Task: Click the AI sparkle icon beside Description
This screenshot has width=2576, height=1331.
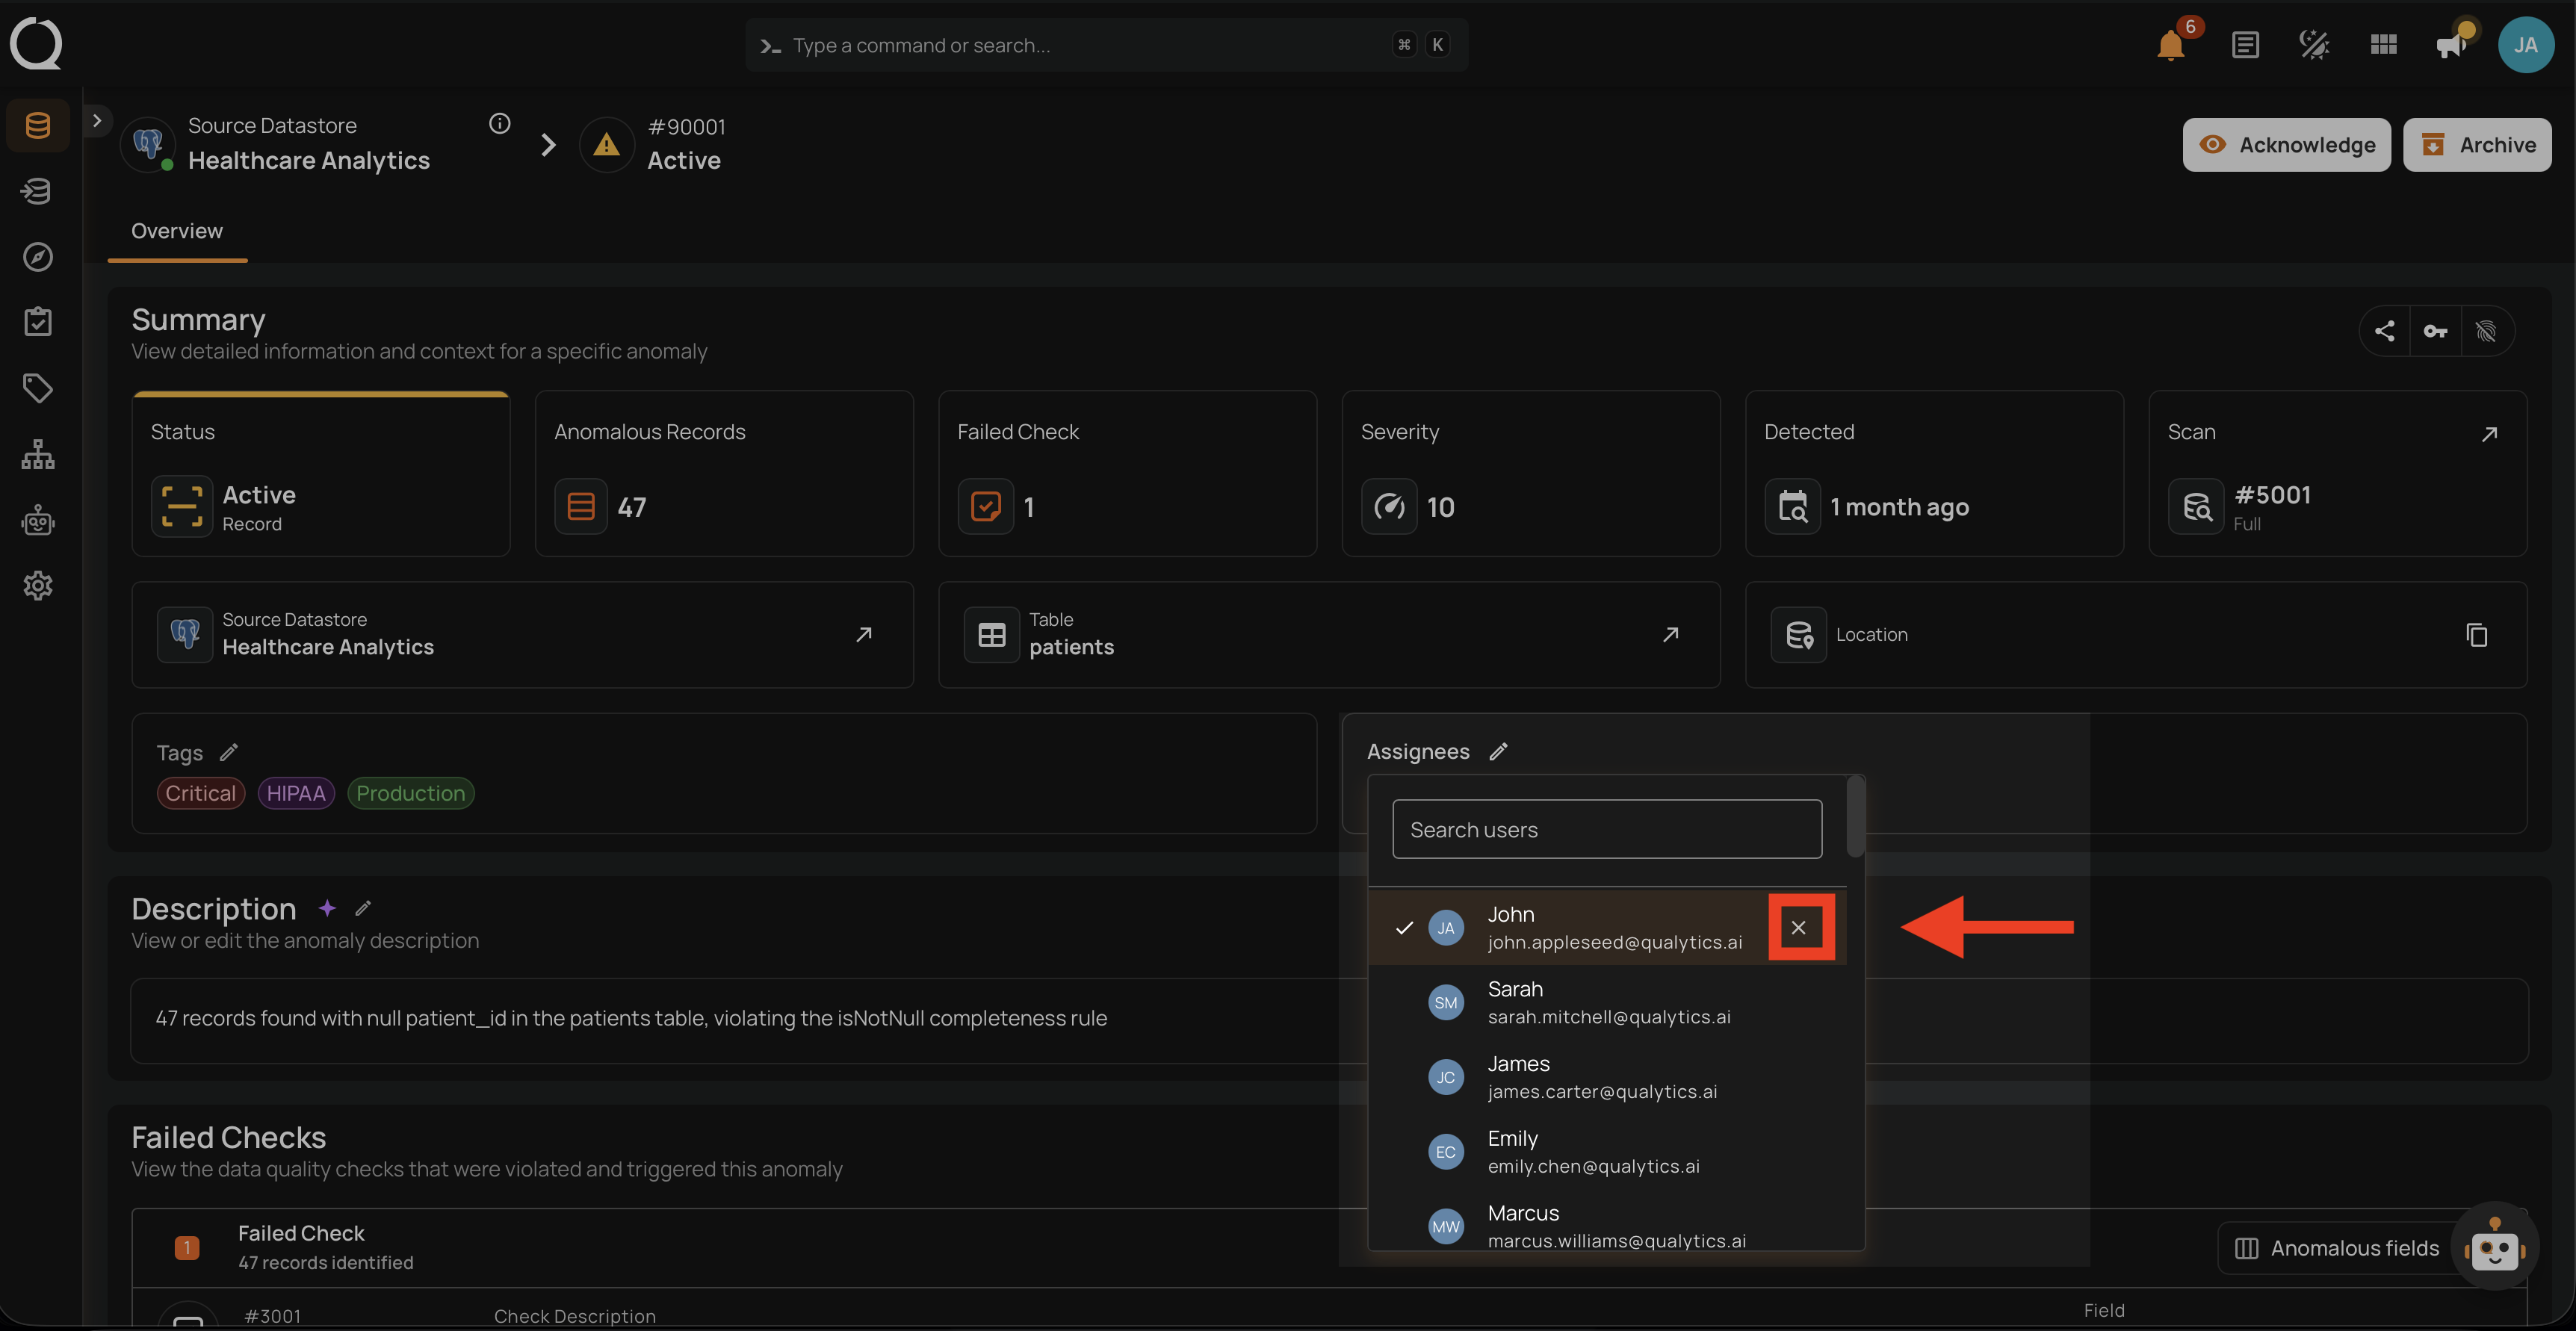Action: [327, 908]
